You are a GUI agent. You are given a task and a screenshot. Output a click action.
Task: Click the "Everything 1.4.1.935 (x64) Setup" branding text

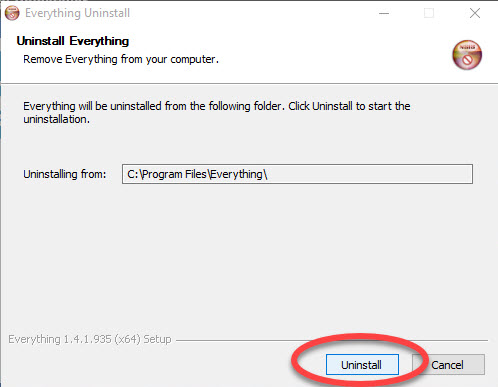(90, 339)
